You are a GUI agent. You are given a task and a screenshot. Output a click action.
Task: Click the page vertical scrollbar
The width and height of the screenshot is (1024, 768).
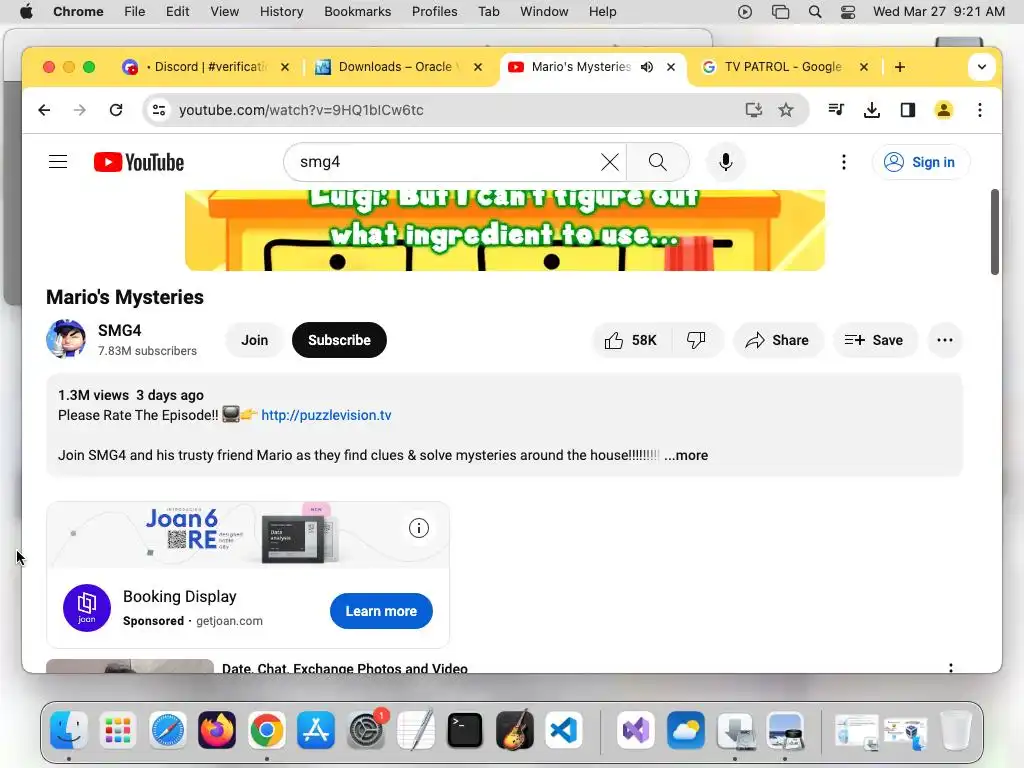pos(995,232)
